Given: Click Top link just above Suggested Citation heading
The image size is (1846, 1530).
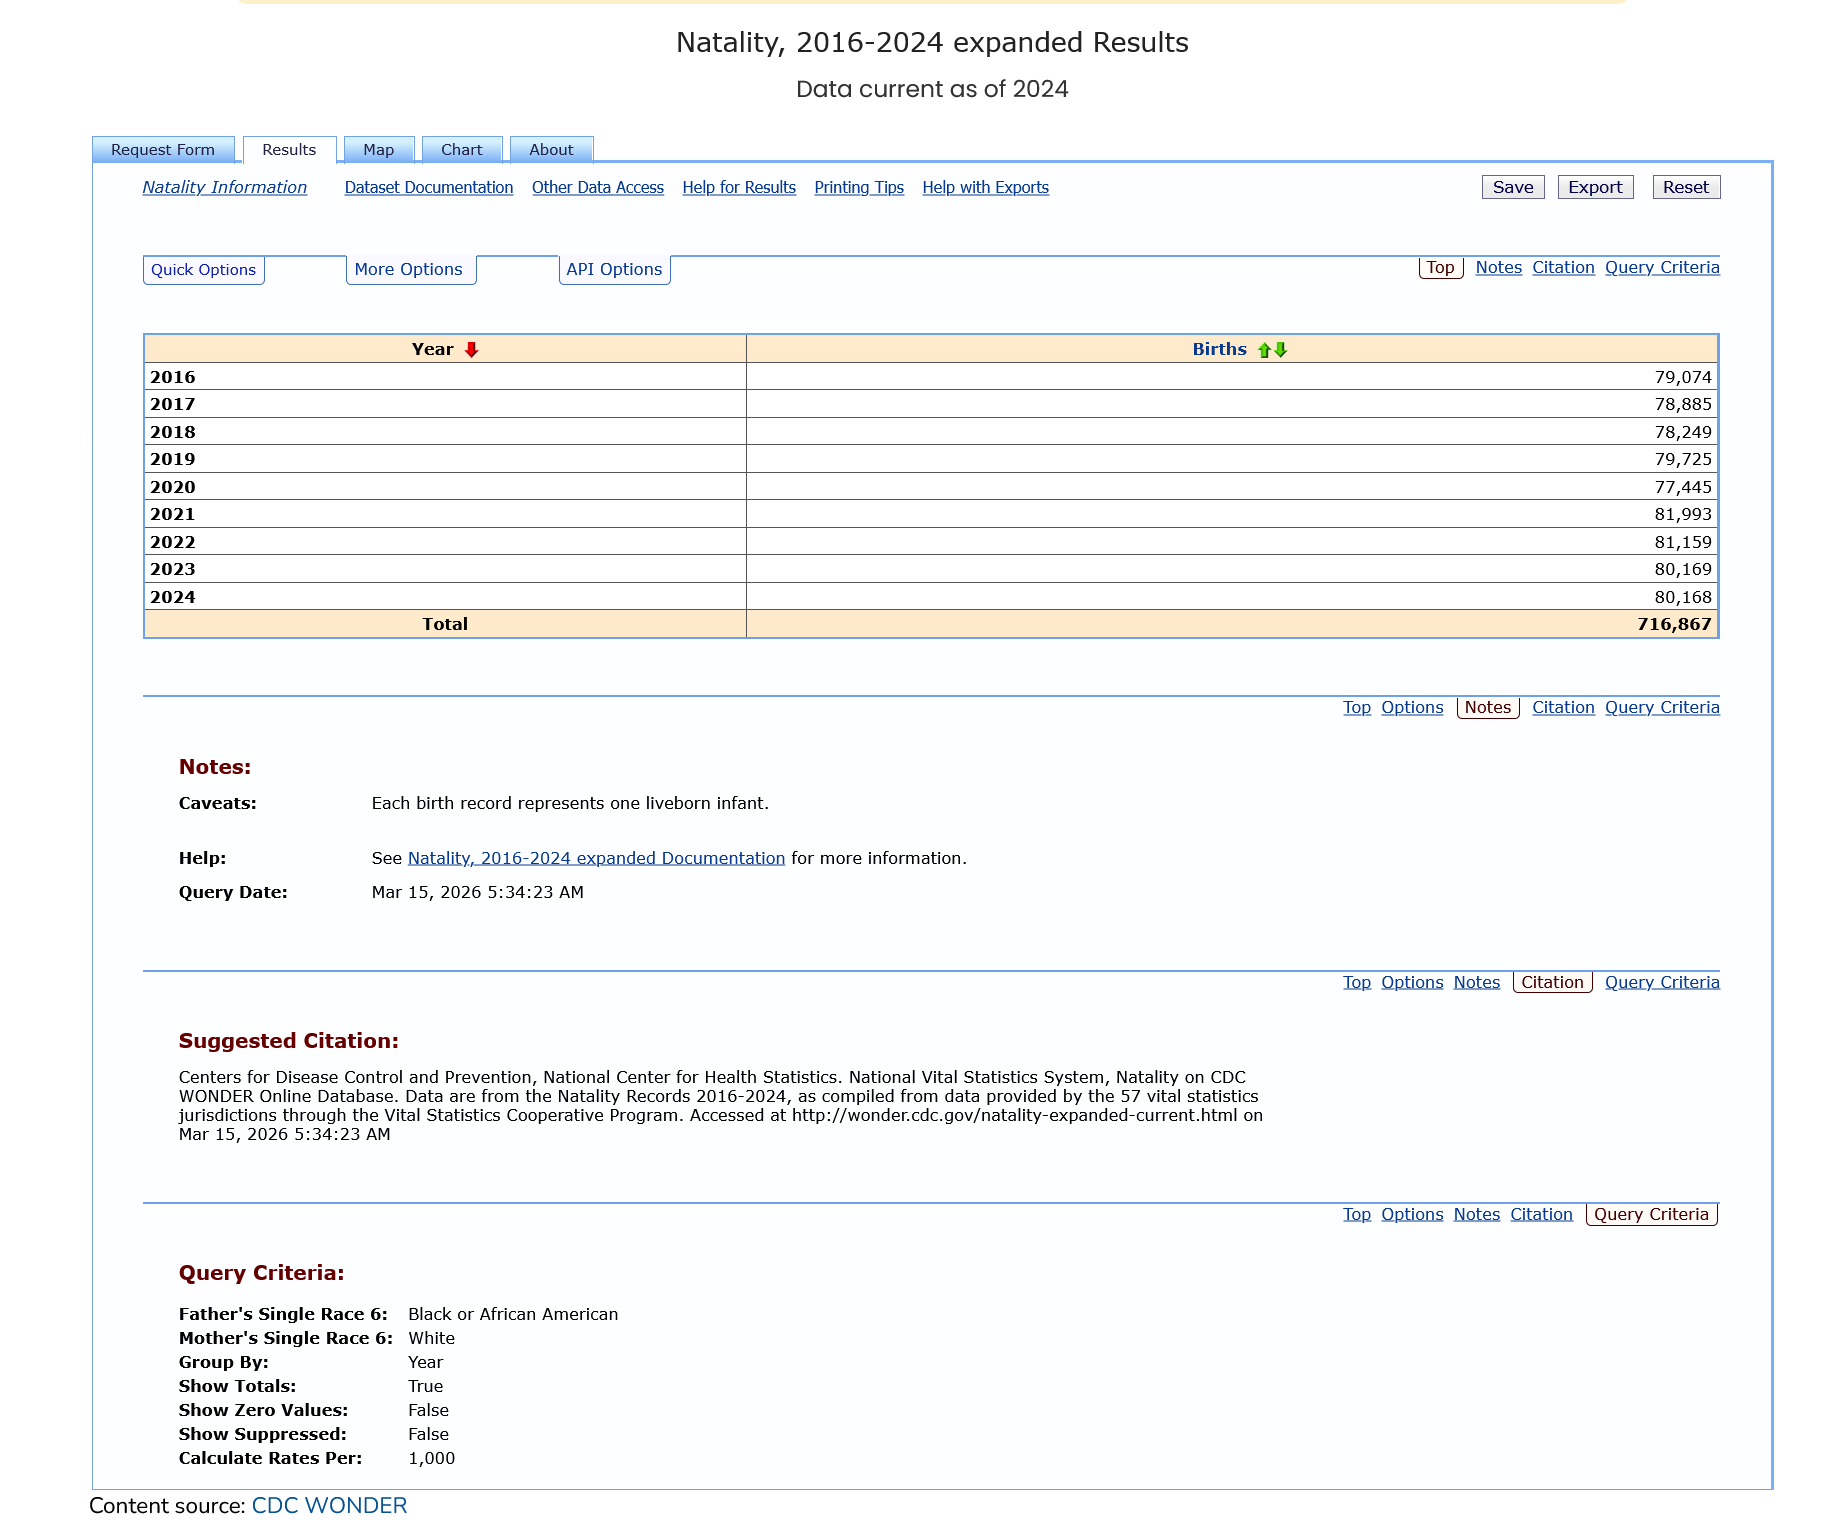Looking at the screenshot, I should [x=1357, y=982].
